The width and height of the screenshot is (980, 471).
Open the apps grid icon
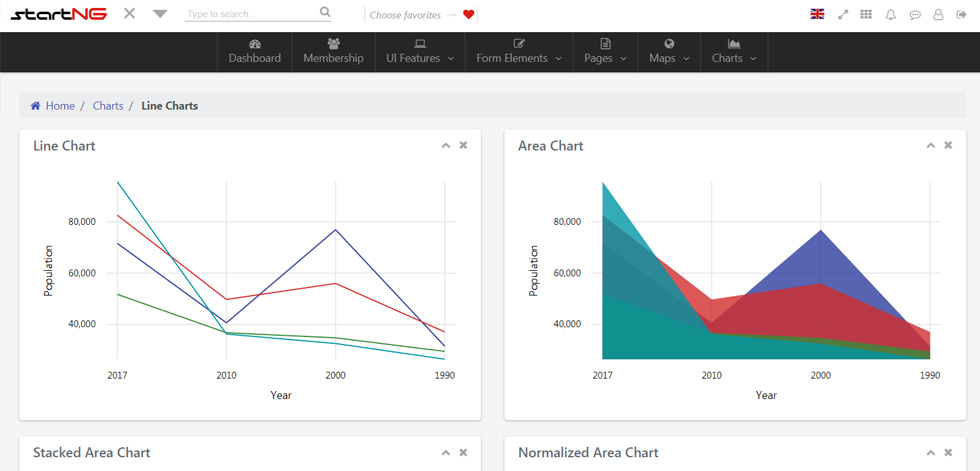pyautogui.click(x=866, y=14)
